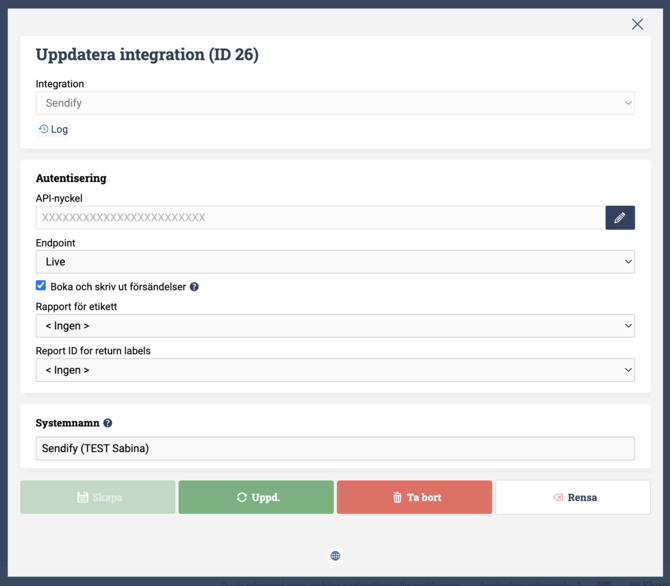Expand the Endpoint dropdown set to Live
670x586 pixels.
[335, 262]
